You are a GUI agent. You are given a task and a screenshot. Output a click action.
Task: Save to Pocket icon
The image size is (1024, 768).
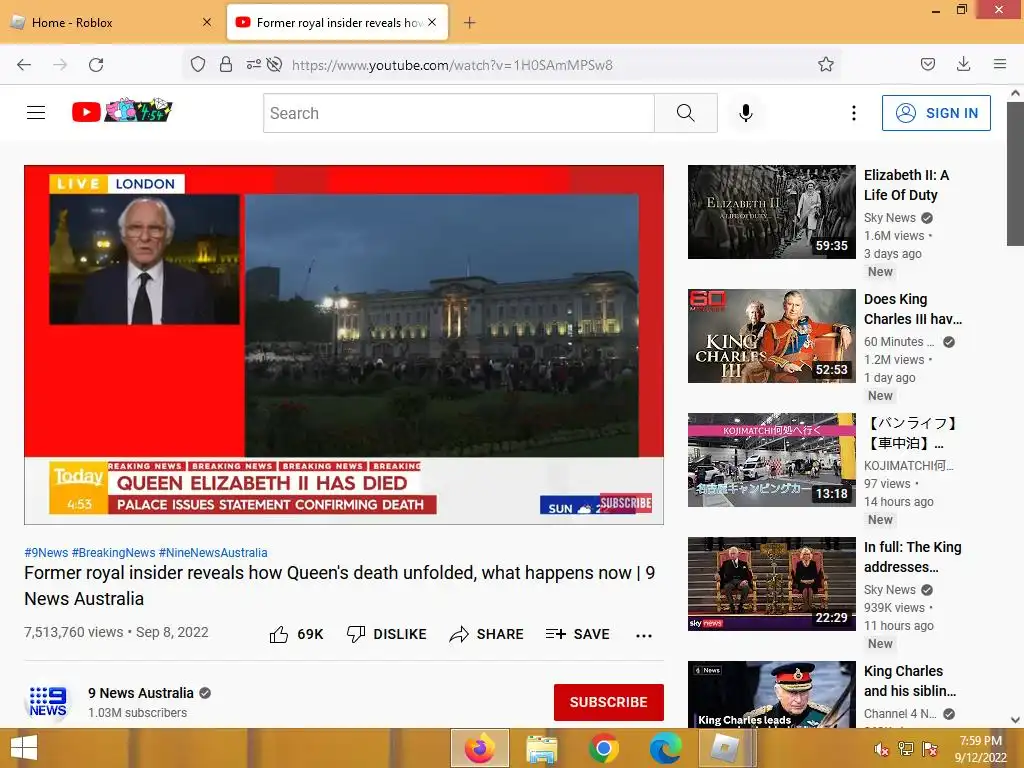[x=927, y=64]
